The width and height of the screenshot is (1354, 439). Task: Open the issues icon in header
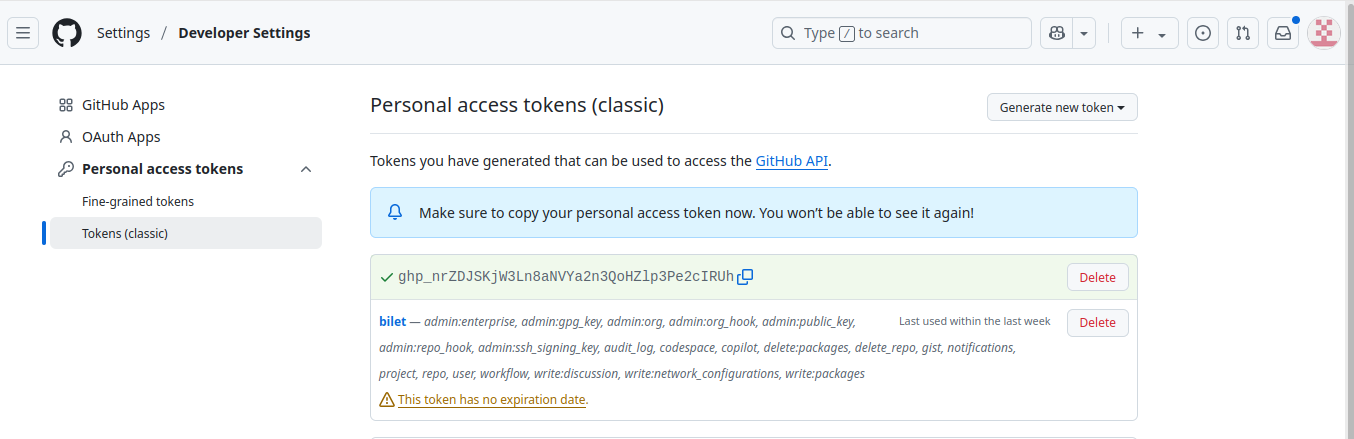click(1203, 33)
